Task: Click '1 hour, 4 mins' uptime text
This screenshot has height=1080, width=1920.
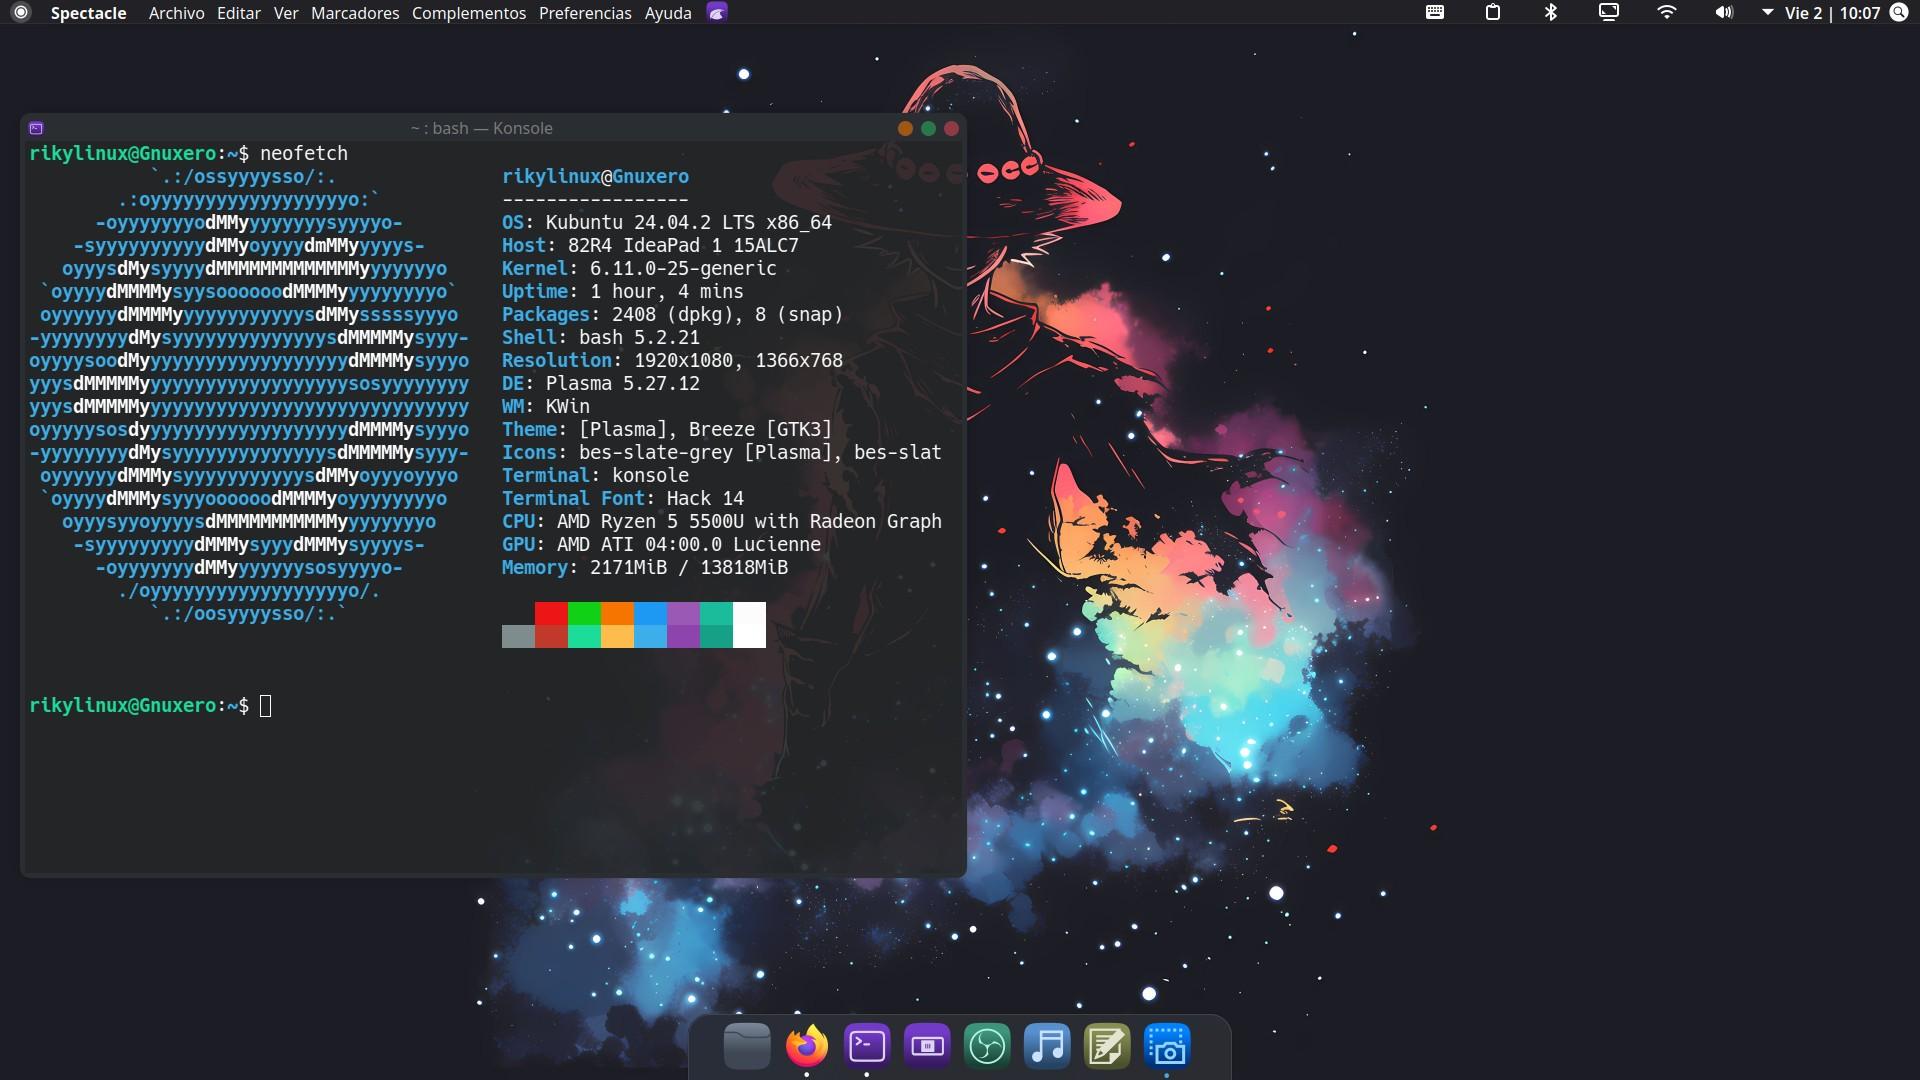Action: 667,291
